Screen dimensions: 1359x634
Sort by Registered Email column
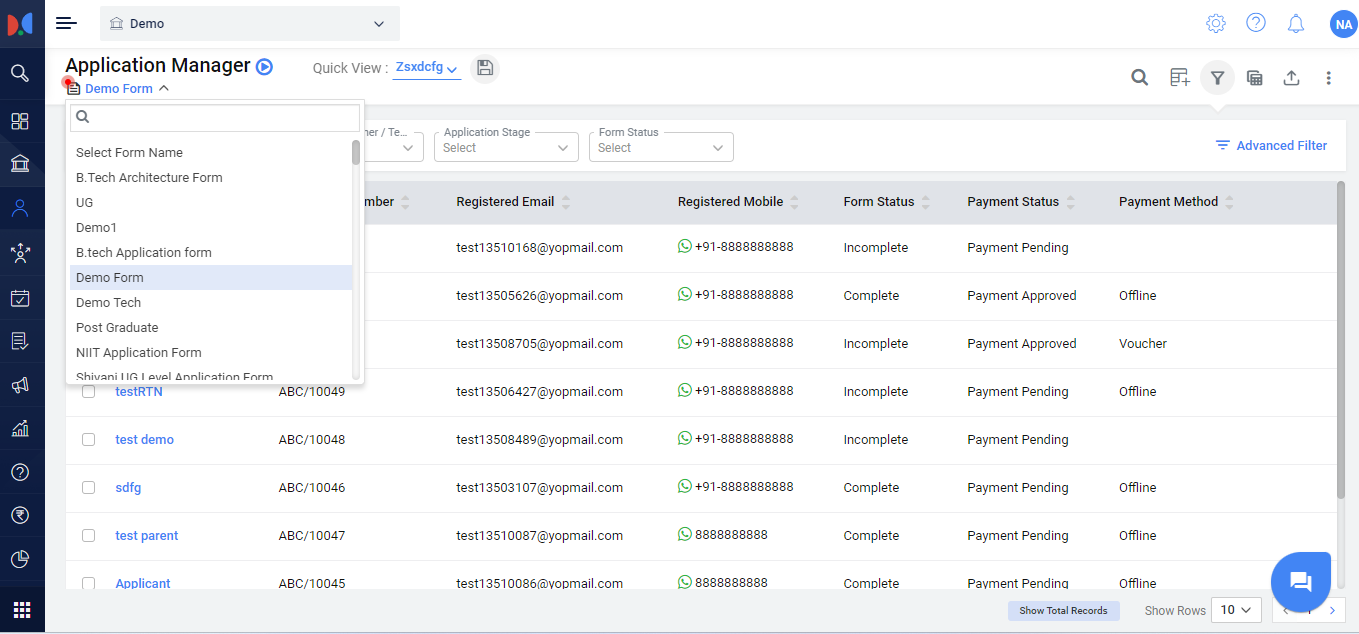[x=566, y=202]
